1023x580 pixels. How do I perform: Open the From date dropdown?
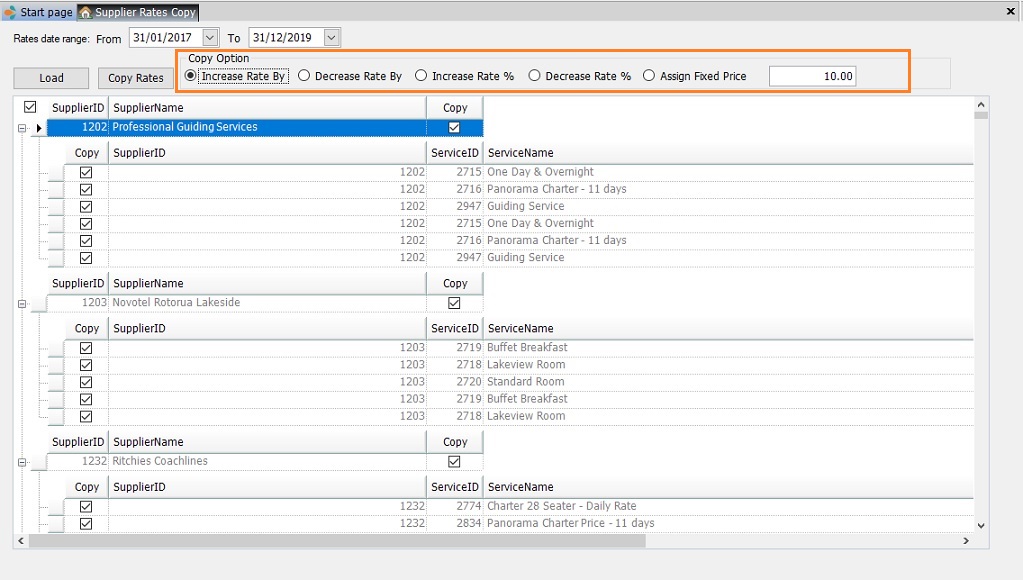tap(209, 38)
